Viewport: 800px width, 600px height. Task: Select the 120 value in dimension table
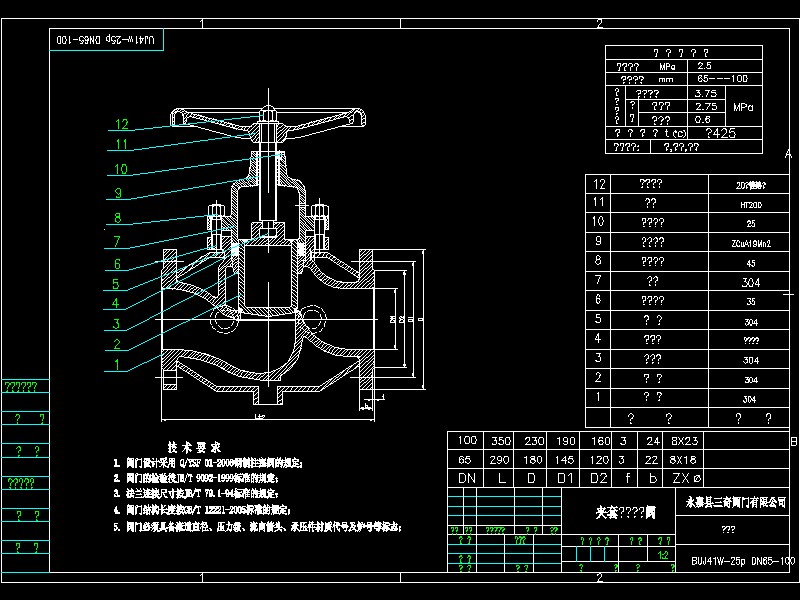coord(599,460)
